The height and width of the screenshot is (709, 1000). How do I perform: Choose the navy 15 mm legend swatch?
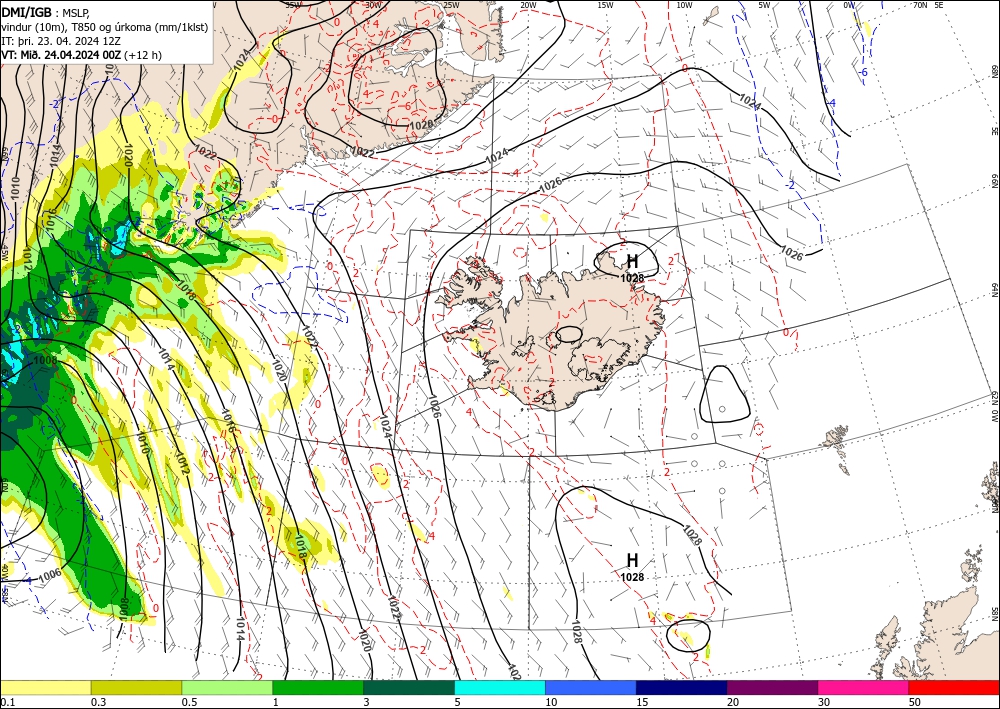tap(681, 687)
